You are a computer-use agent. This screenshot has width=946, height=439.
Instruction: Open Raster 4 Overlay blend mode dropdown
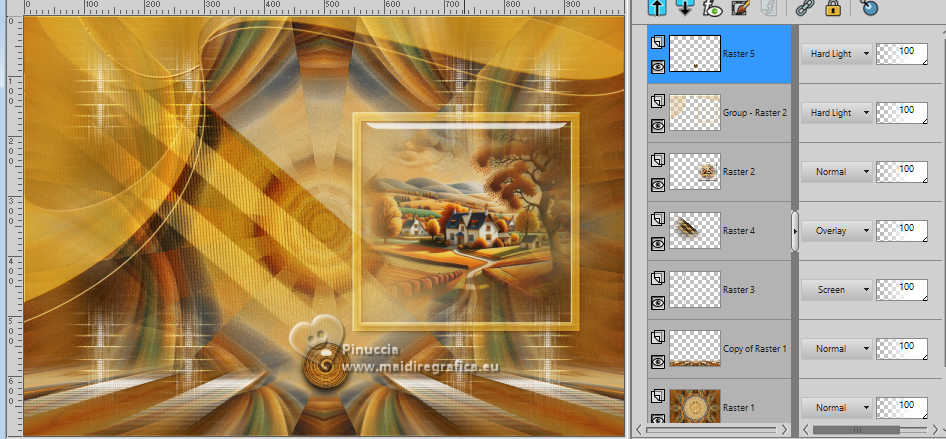coord(837,231)
